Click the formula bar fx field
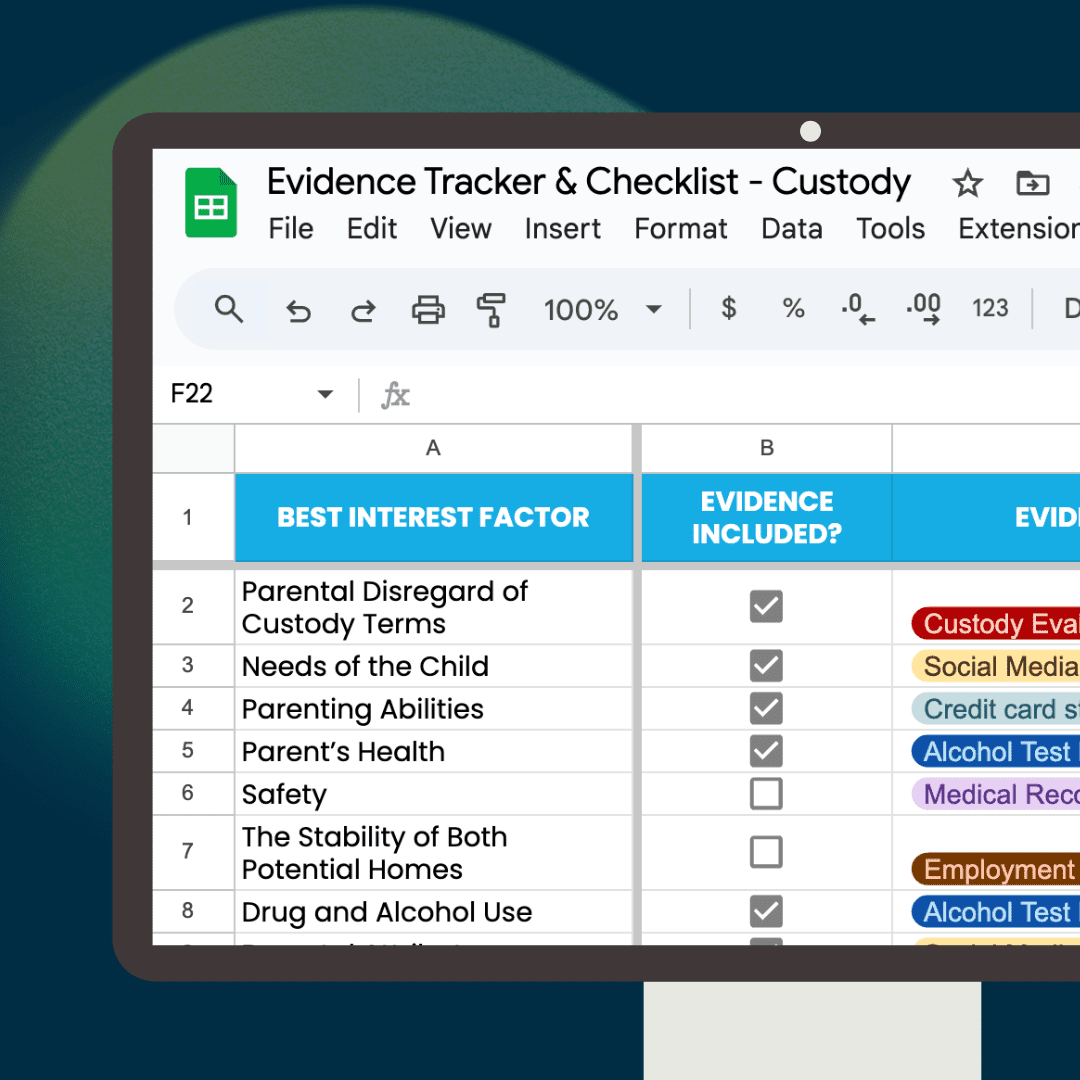 pos(396,394)
